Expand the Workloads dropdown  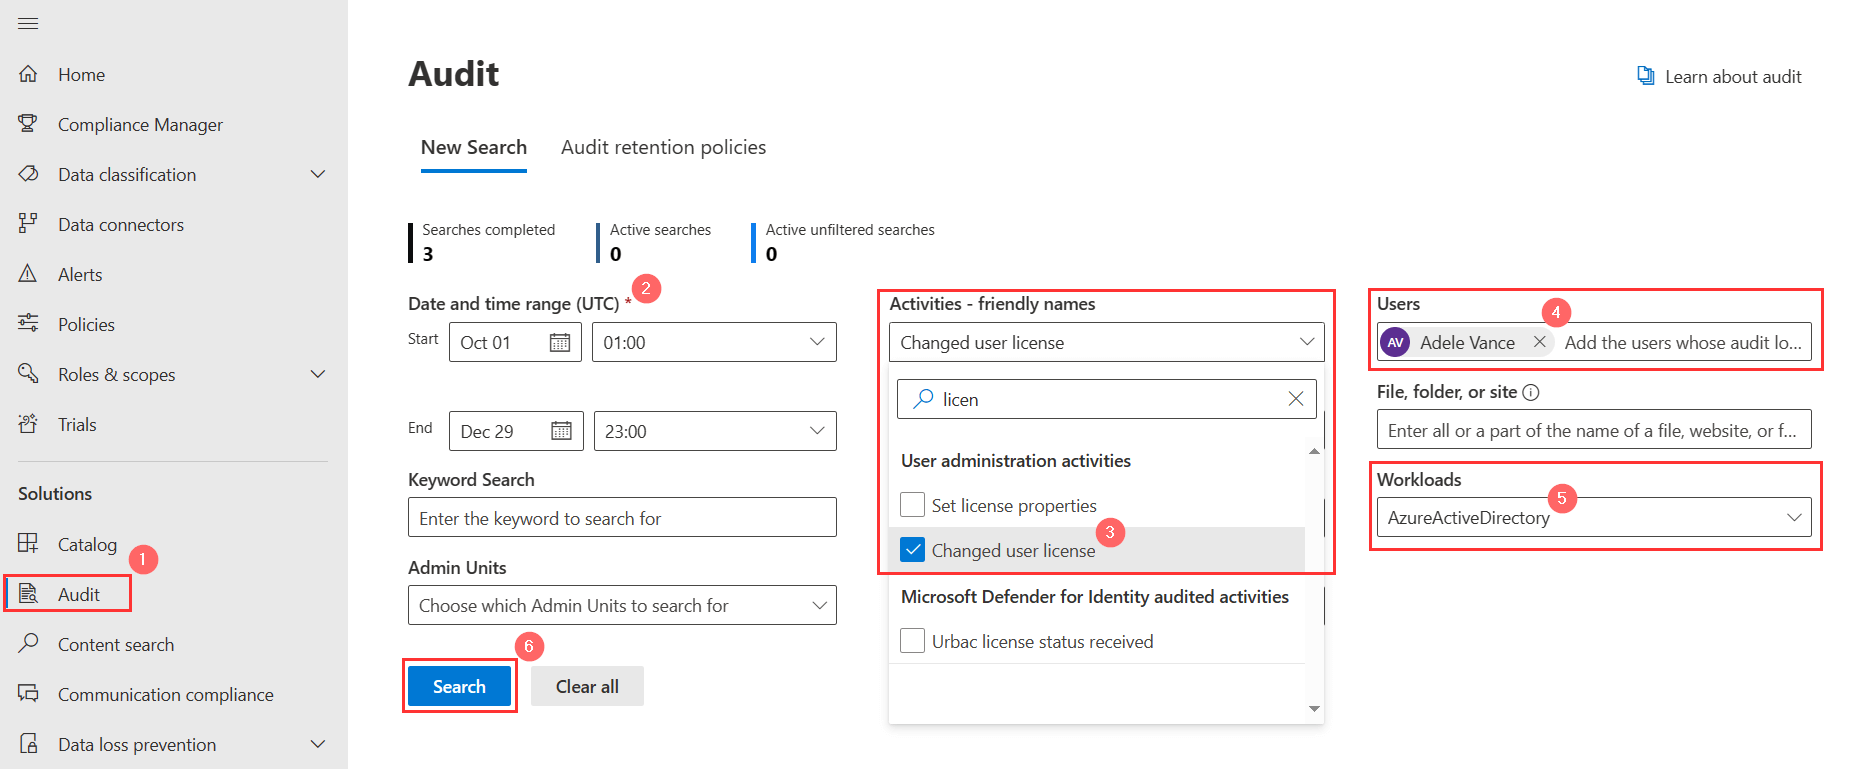tap(1794, 517)
